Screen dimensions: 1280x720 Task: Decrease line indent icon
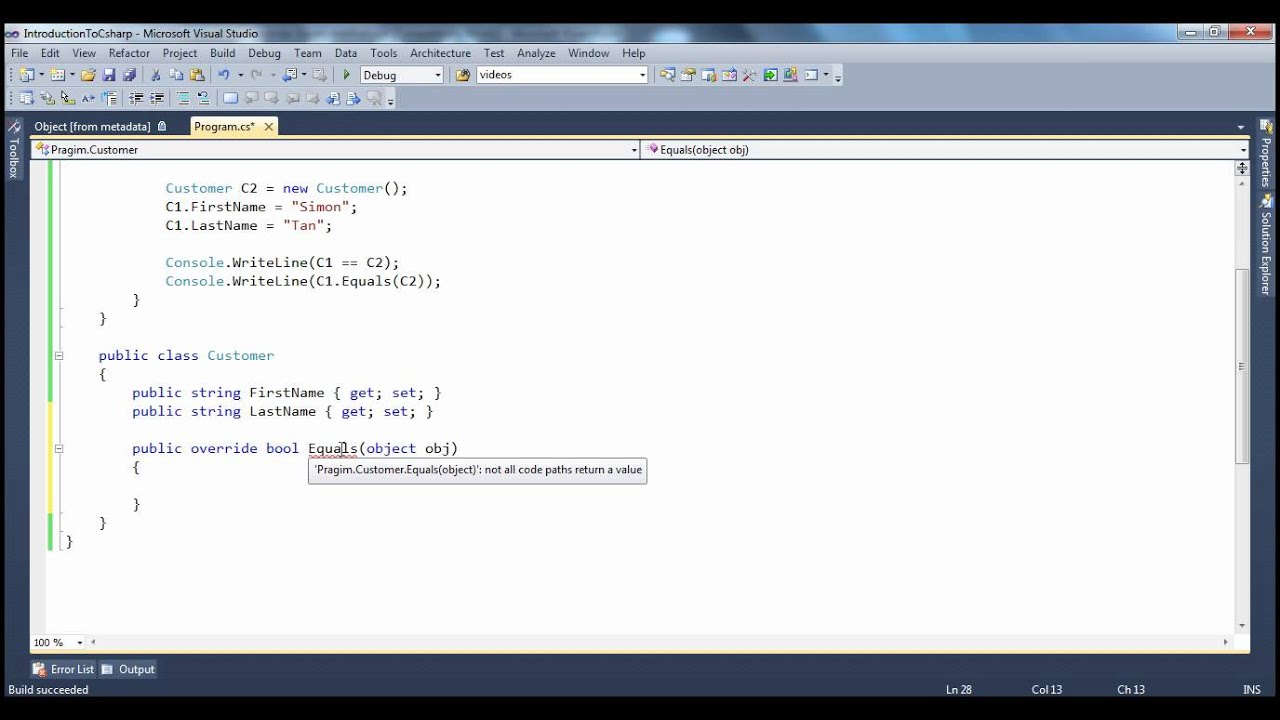[x=136, y=98]
